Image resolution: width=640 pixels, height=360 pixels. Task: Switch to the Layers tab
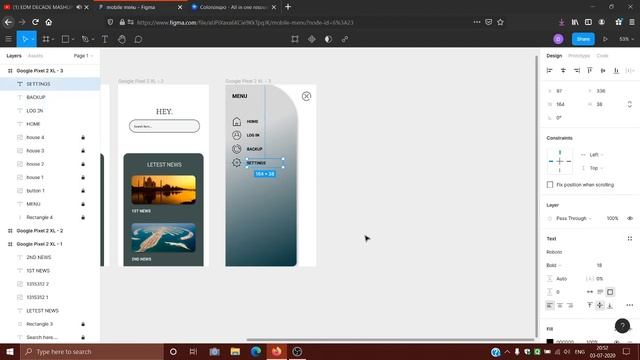pos(14,56)
